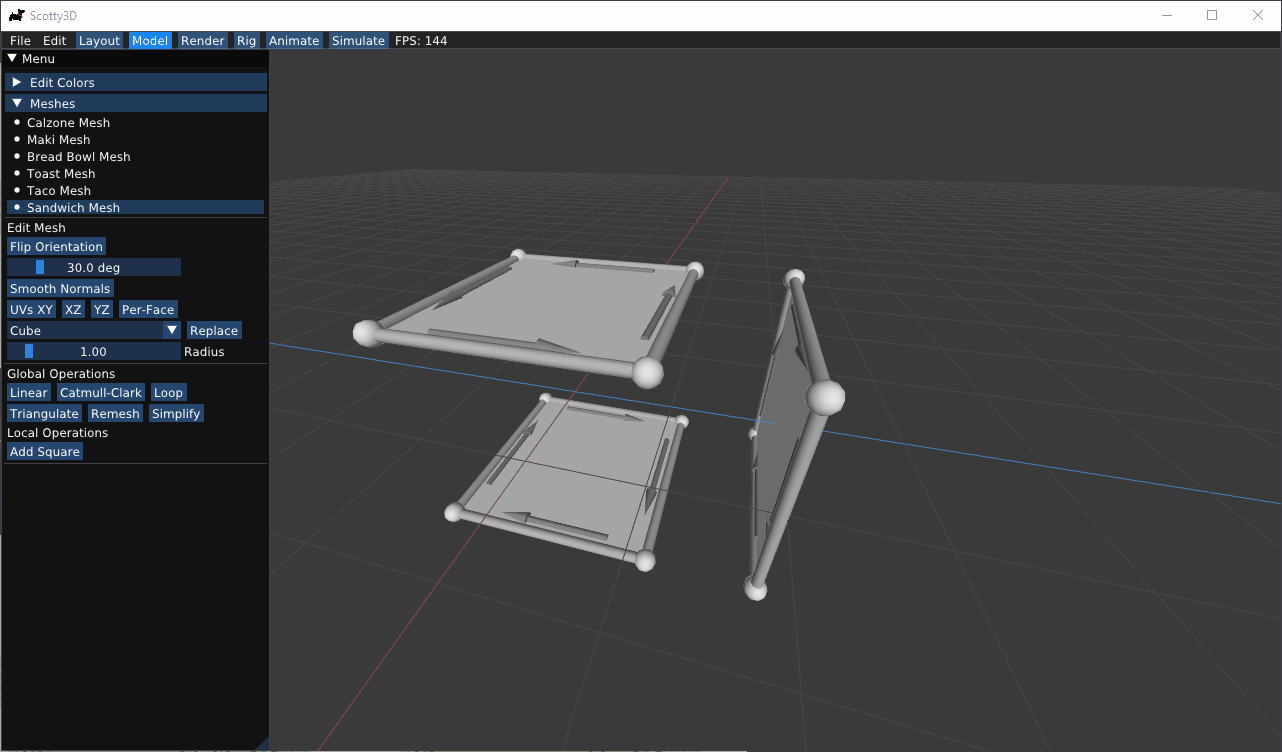Click the YZ UV projection button
Screen dimensions: 1282x752
(101, 310)
